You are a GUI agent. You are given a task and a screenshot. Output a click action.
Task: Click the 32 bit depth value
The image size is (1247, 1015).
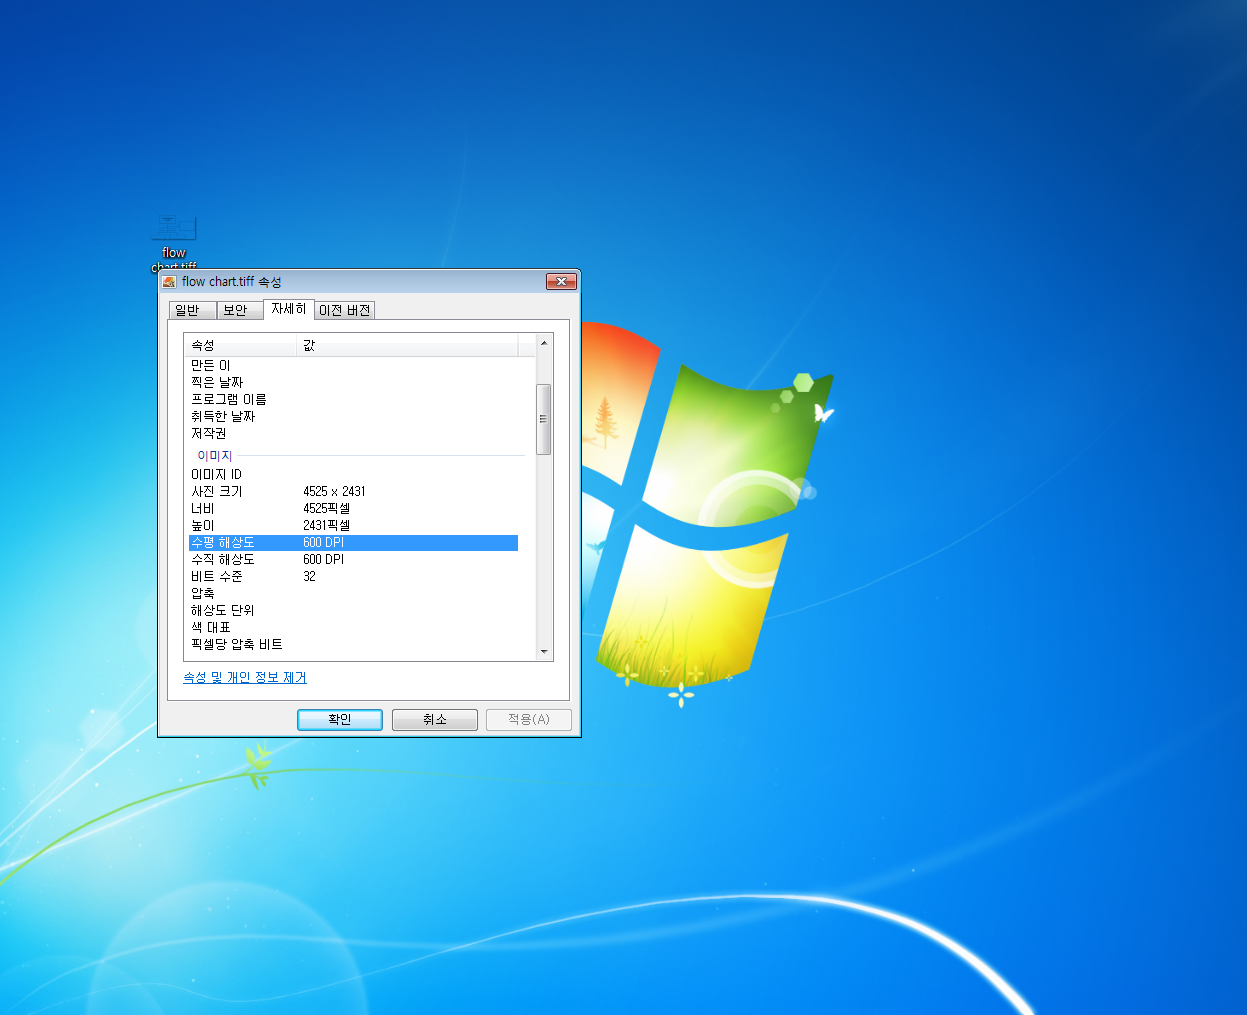(x=309, y=577)
